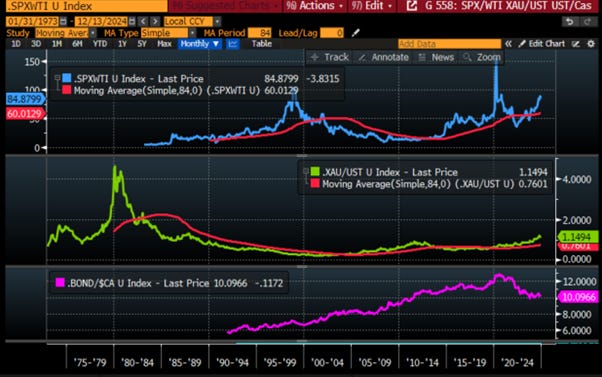Select the 5Y range
The height and width of the screenshot is (377, 602).
142,44
